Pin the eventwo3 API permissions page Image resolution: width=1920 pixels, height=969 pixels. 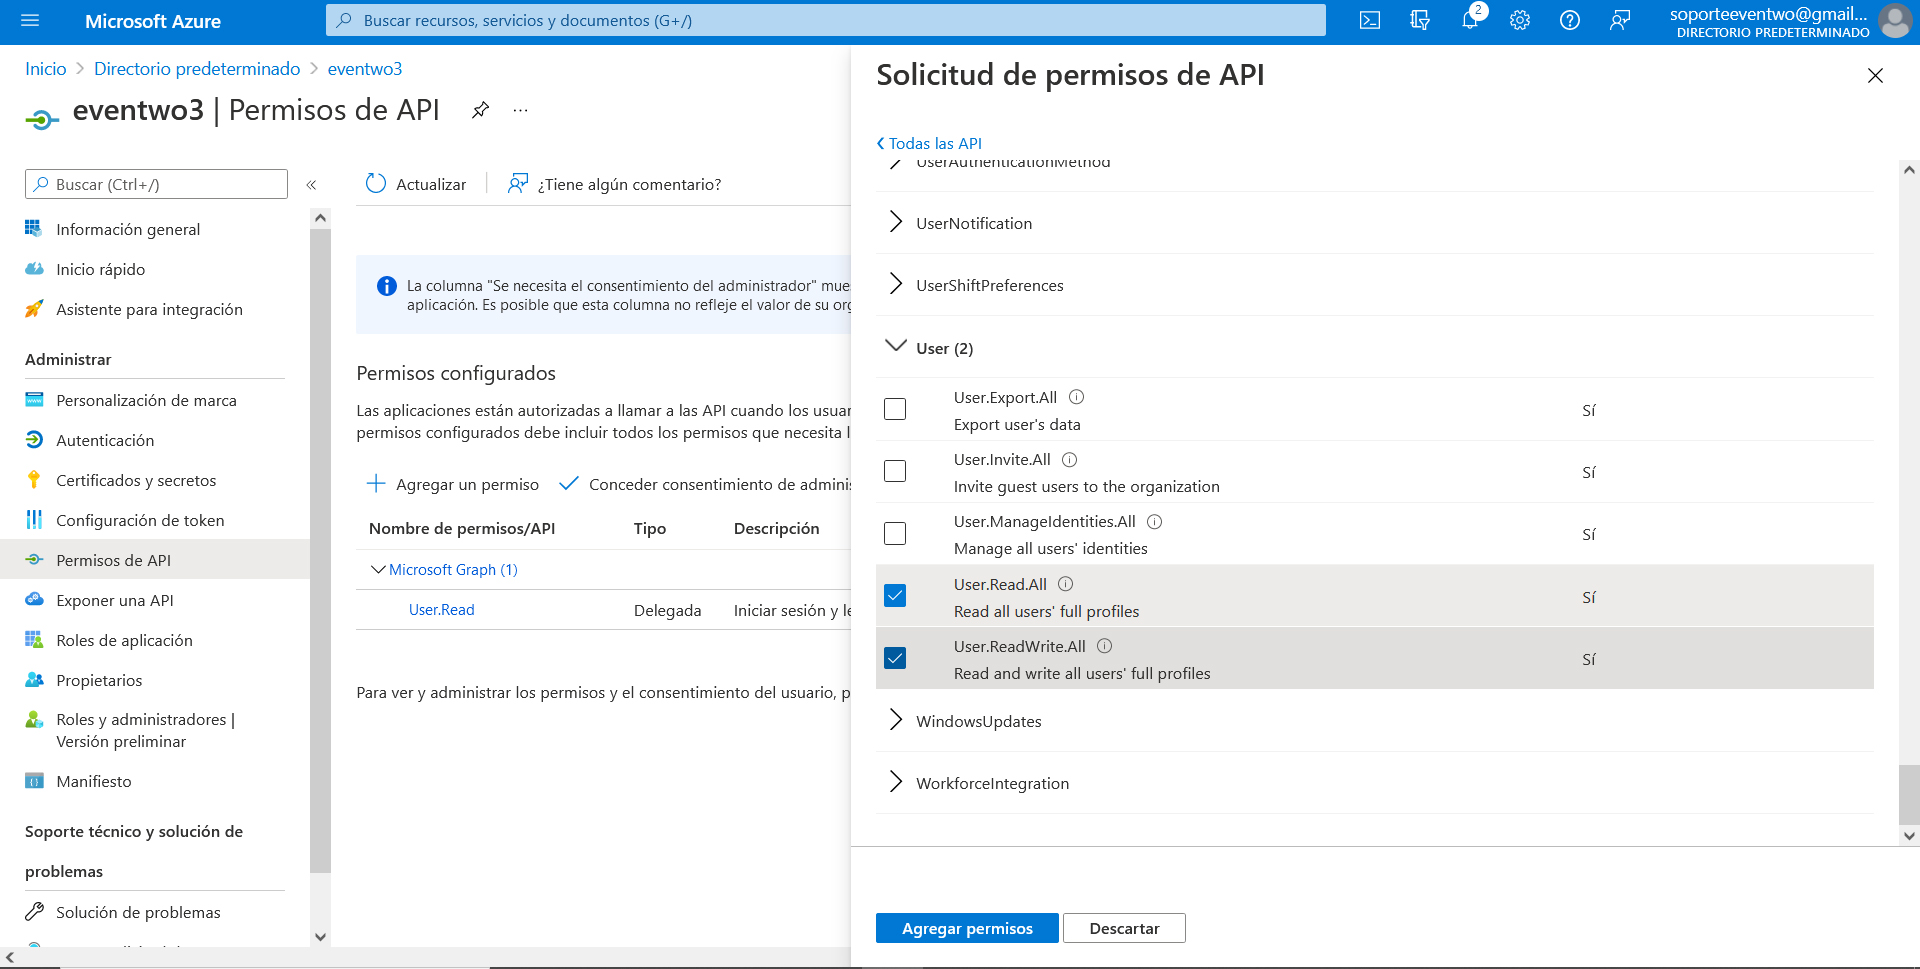coord(481,110)
